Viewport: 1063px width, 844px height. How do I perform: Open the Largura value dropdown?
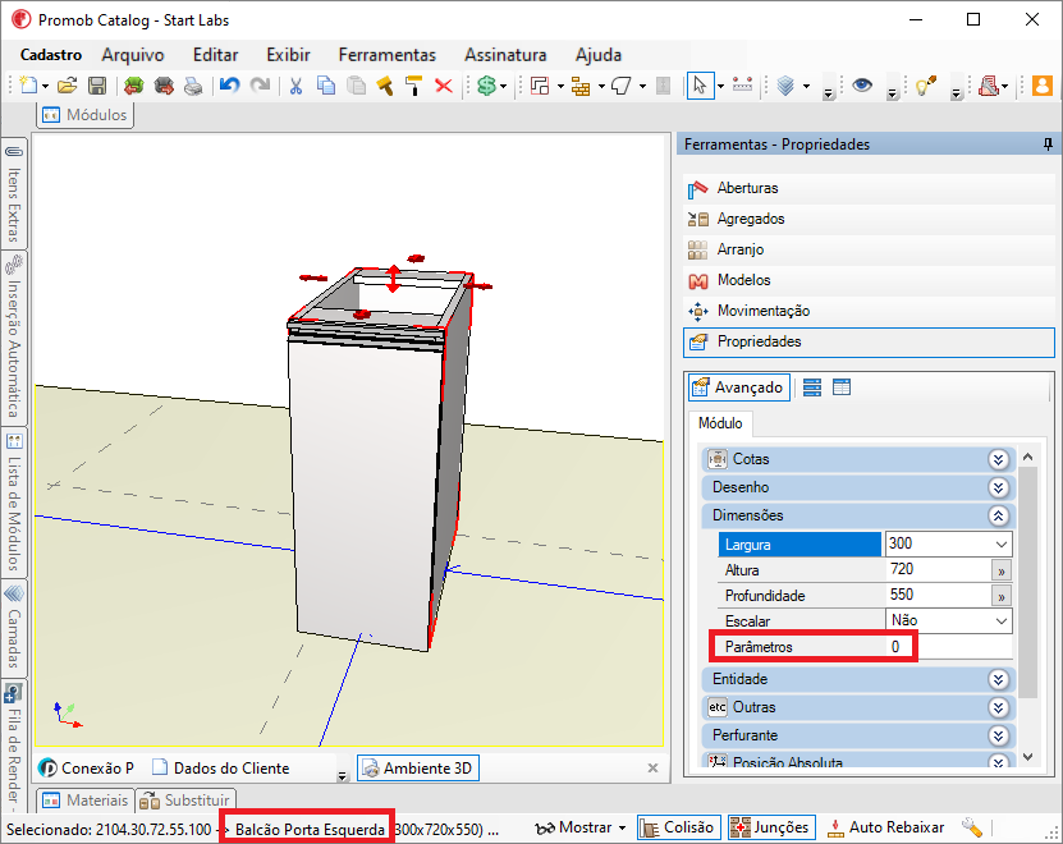tap(1001, 544)
